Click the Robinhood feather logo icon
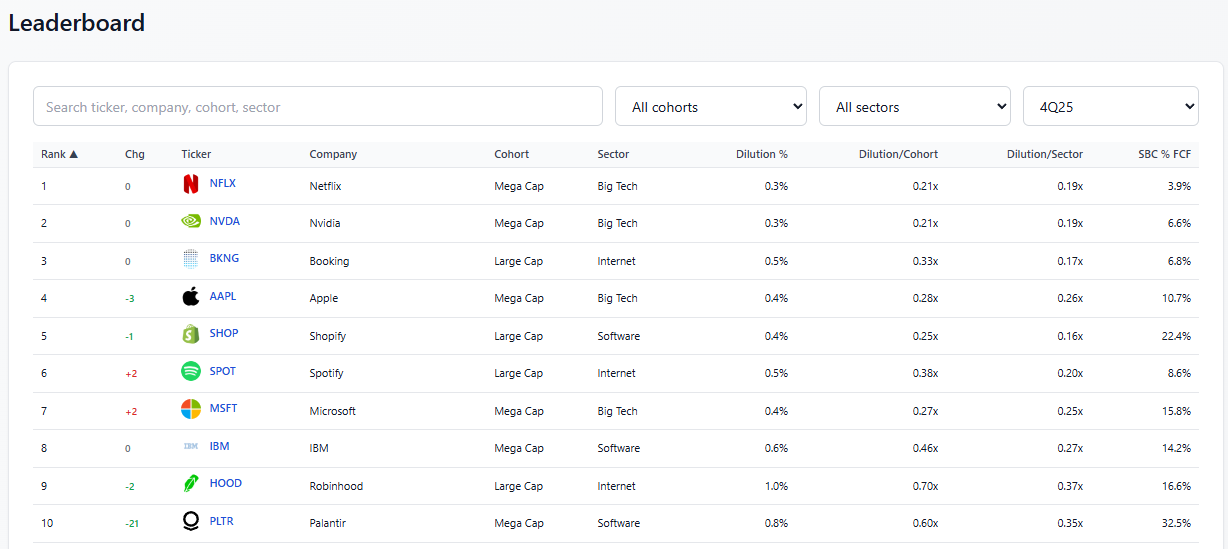Image resolution: width=1228 pixels, height=549 pixels. [x=191, y=484]
